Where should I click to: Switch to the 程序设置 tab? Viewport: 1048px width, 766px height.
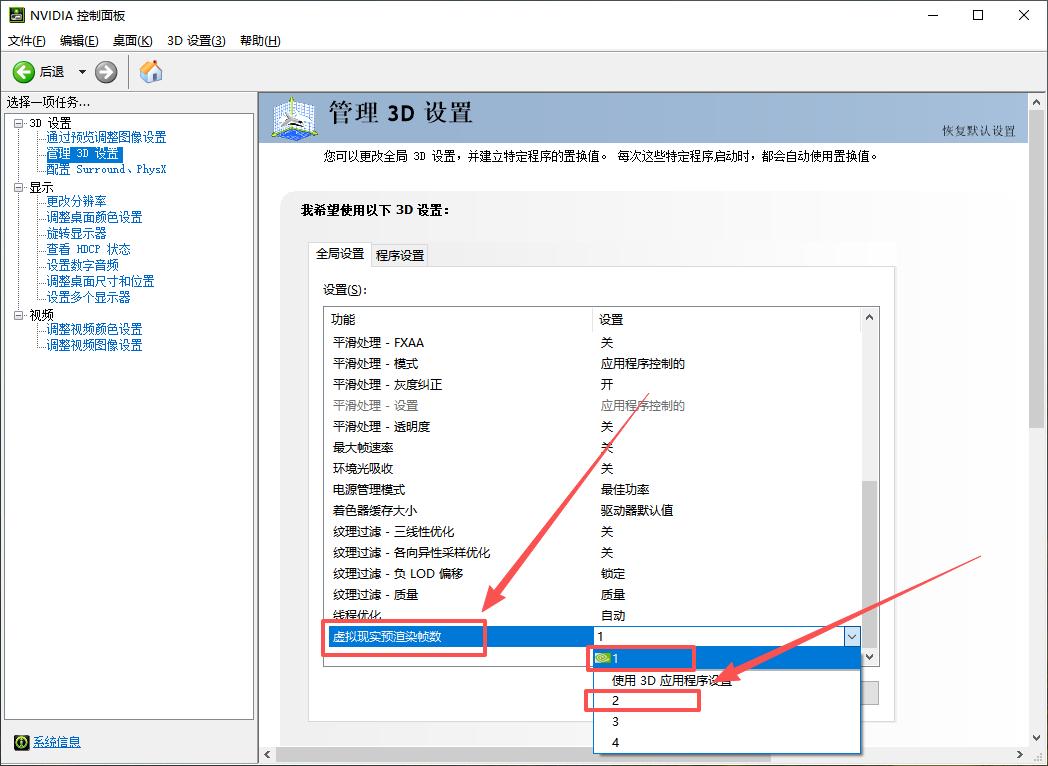click(x=400, y=255)
